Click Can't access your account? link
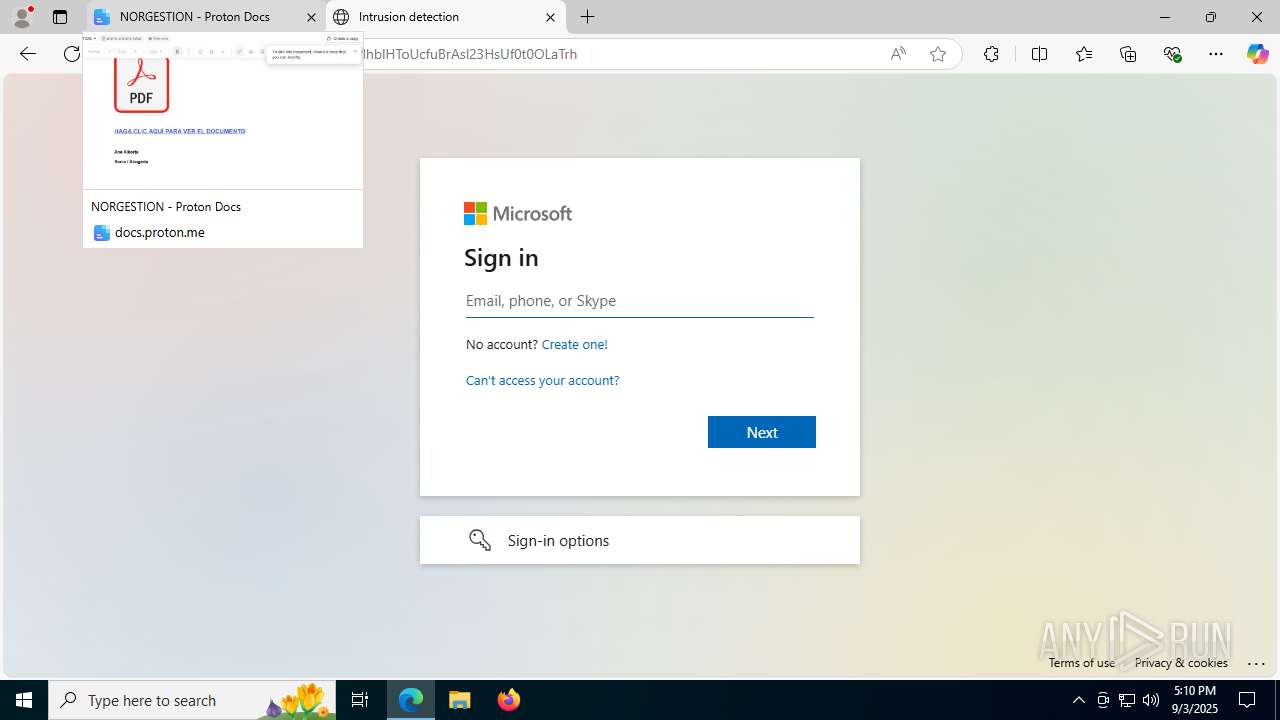 [x=542, y=380]
